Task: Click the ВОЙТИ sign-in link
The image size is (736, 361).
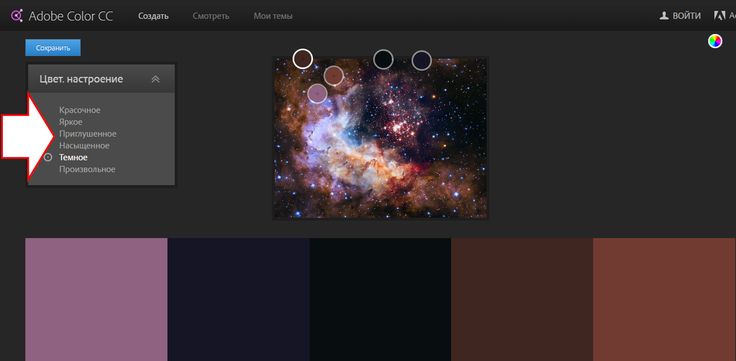Action: click(x=687, y=16)
